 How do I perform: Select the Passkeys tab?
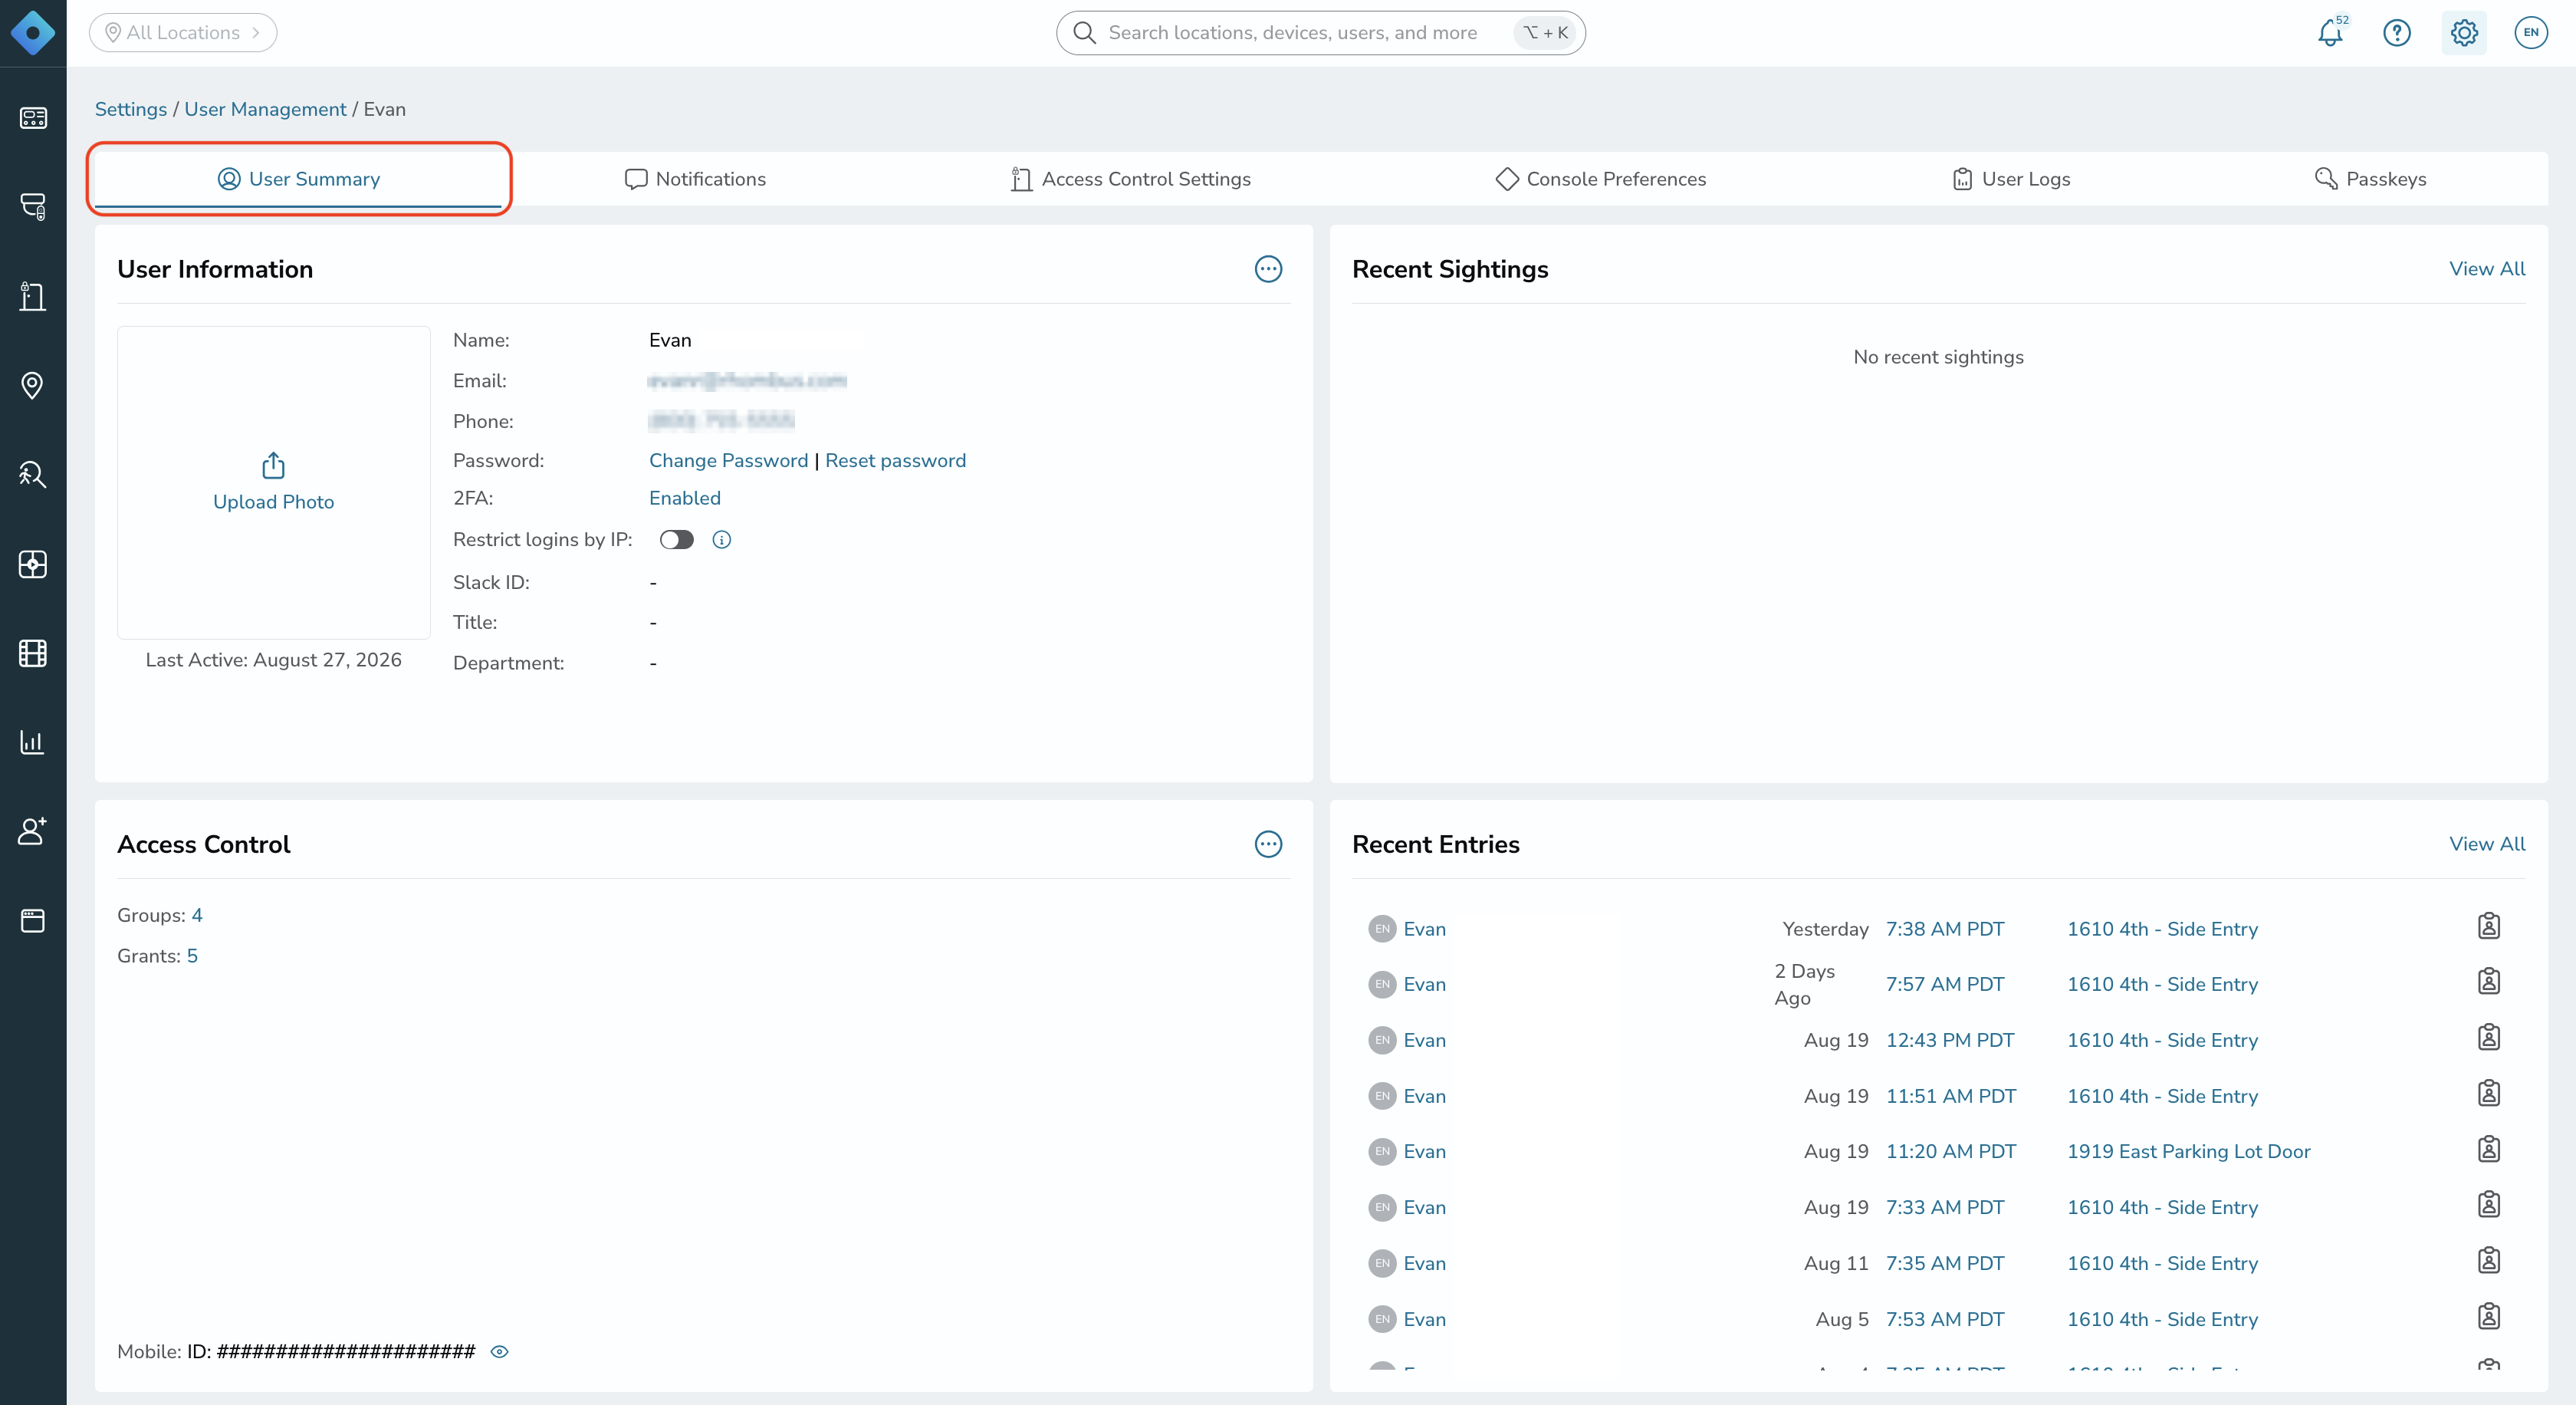(x=2370, y=179)
